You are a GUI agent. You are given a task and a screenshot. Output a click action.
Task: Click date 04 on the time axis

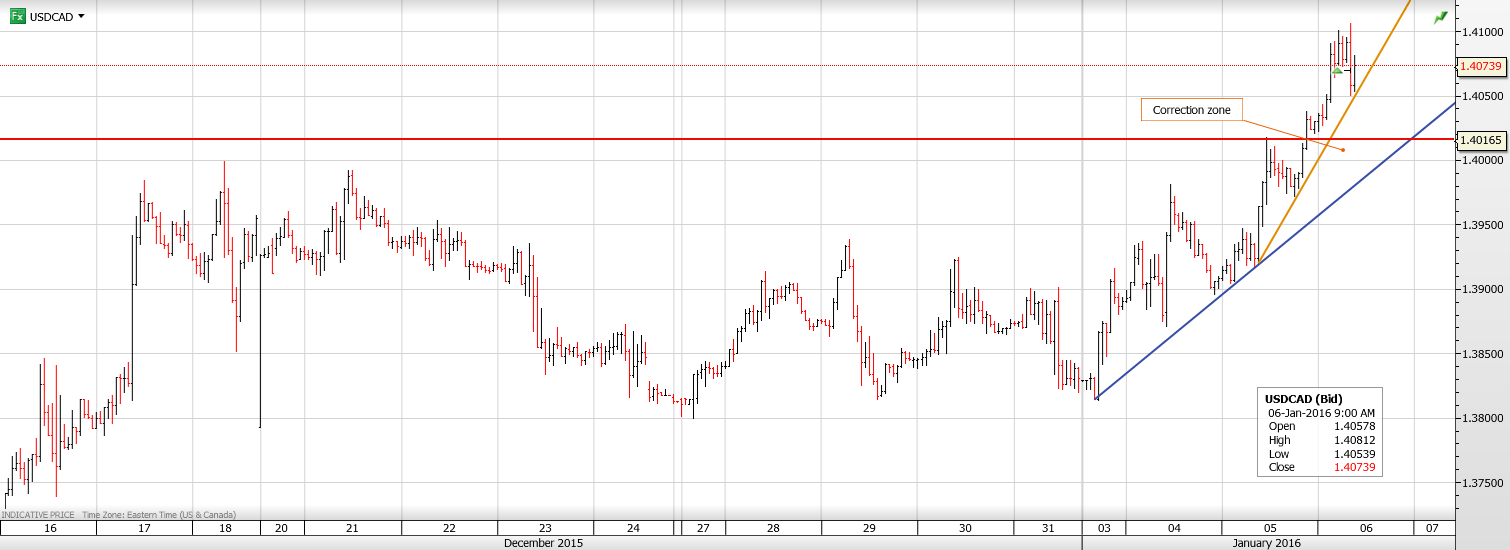pyautogui.click(x=1173, y=528)
